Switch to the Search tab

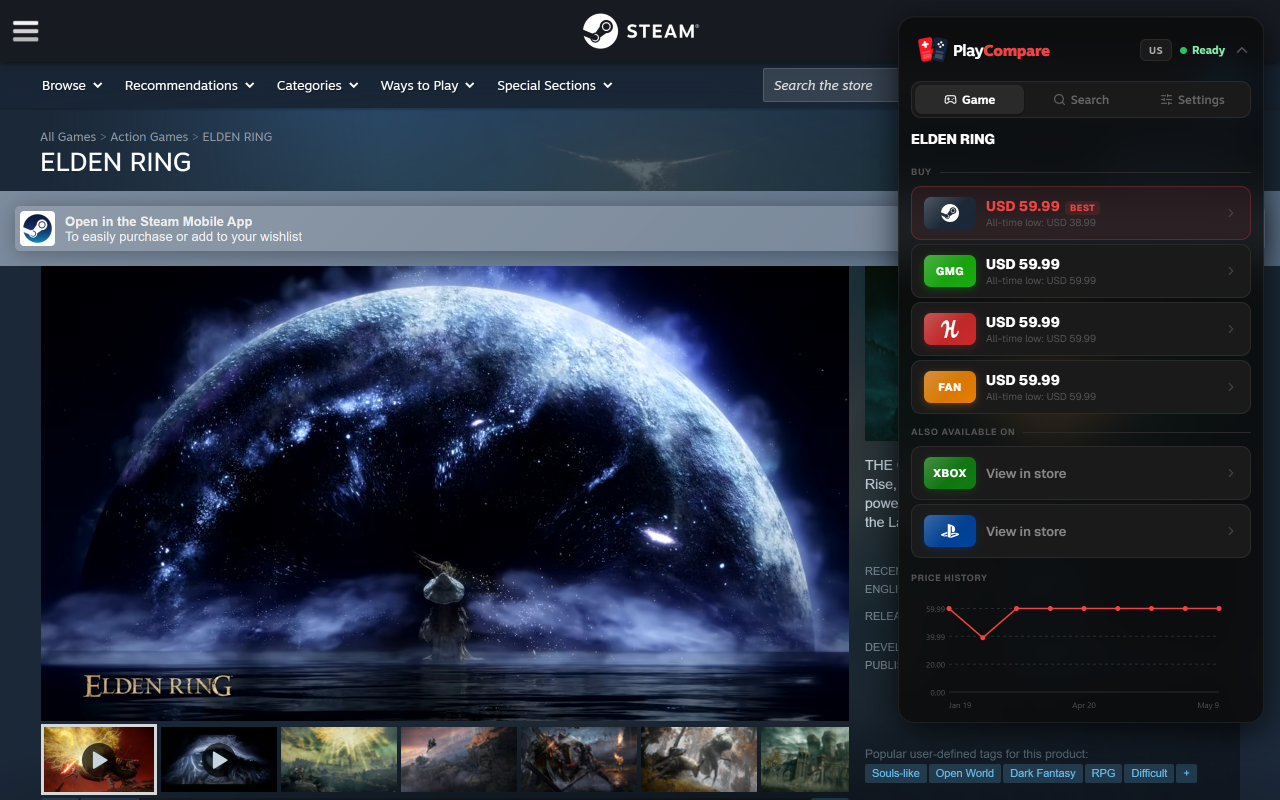click(x=1081, y=100)
